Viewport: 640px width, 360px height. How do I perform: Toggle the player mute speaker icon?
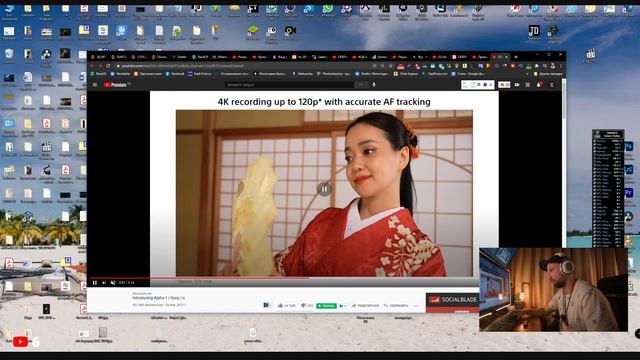point(113,282)
